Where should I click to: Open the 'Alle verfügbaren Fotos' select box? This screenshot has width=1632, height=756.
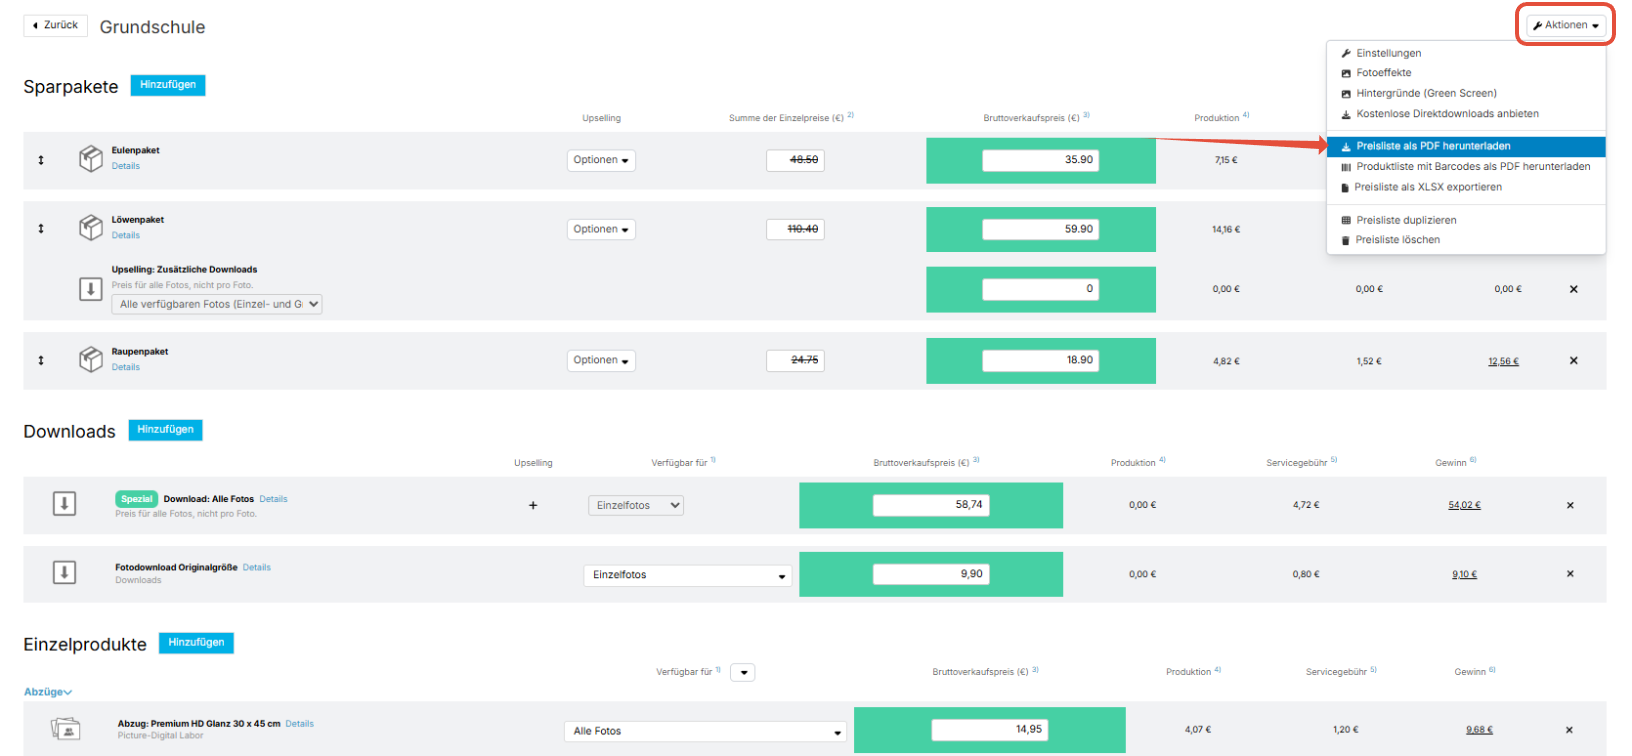(x=217, y=304)
